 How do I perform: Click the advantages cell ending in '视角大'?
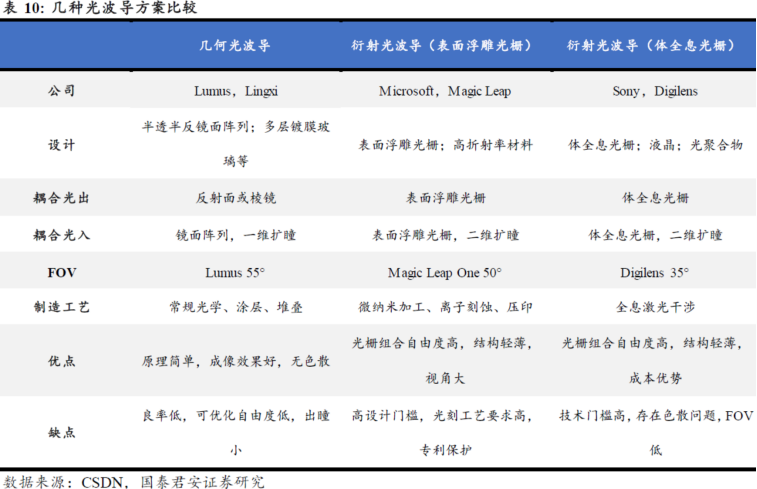(442, 361)
